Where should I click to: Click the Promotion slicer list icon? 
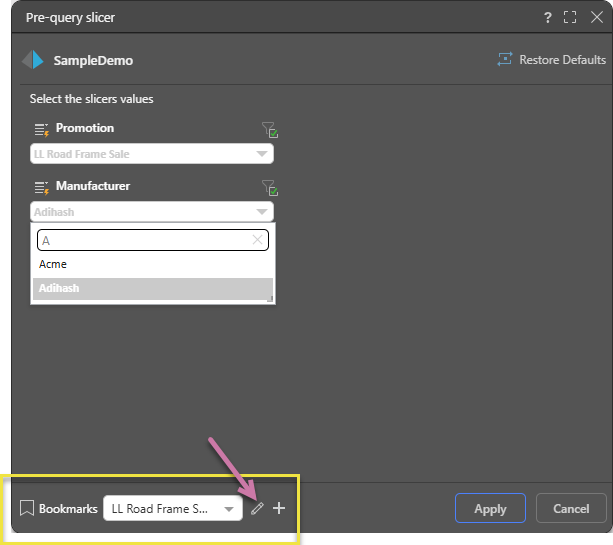click(x=41, y=129)
